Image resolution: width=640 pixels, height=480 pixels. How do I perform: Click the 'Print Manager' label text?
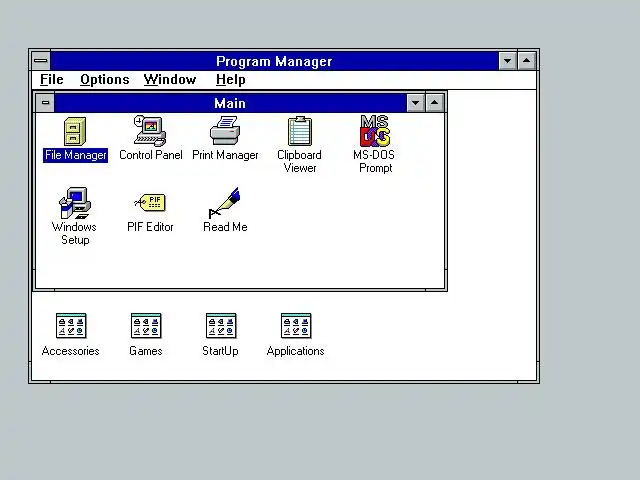point(225,155)
